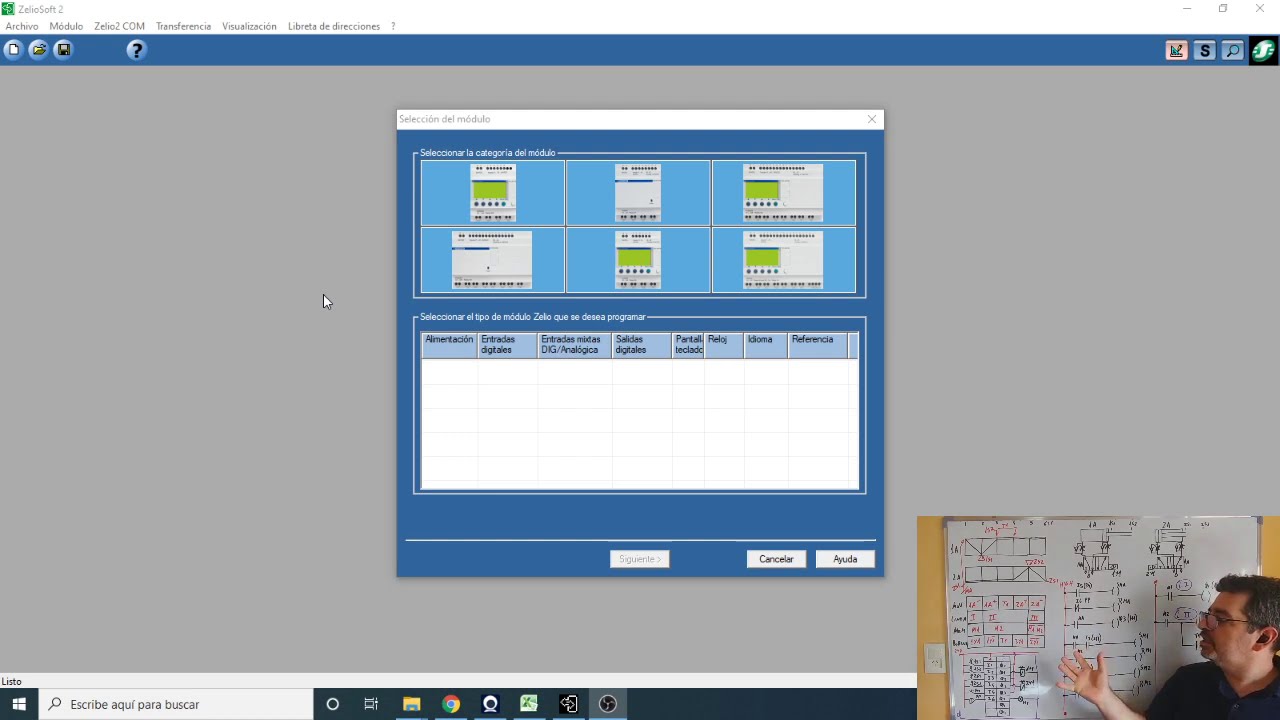1280x720 pixels.
Task: Open OBS Studio from the taskbar
Action: coord(608,704)
